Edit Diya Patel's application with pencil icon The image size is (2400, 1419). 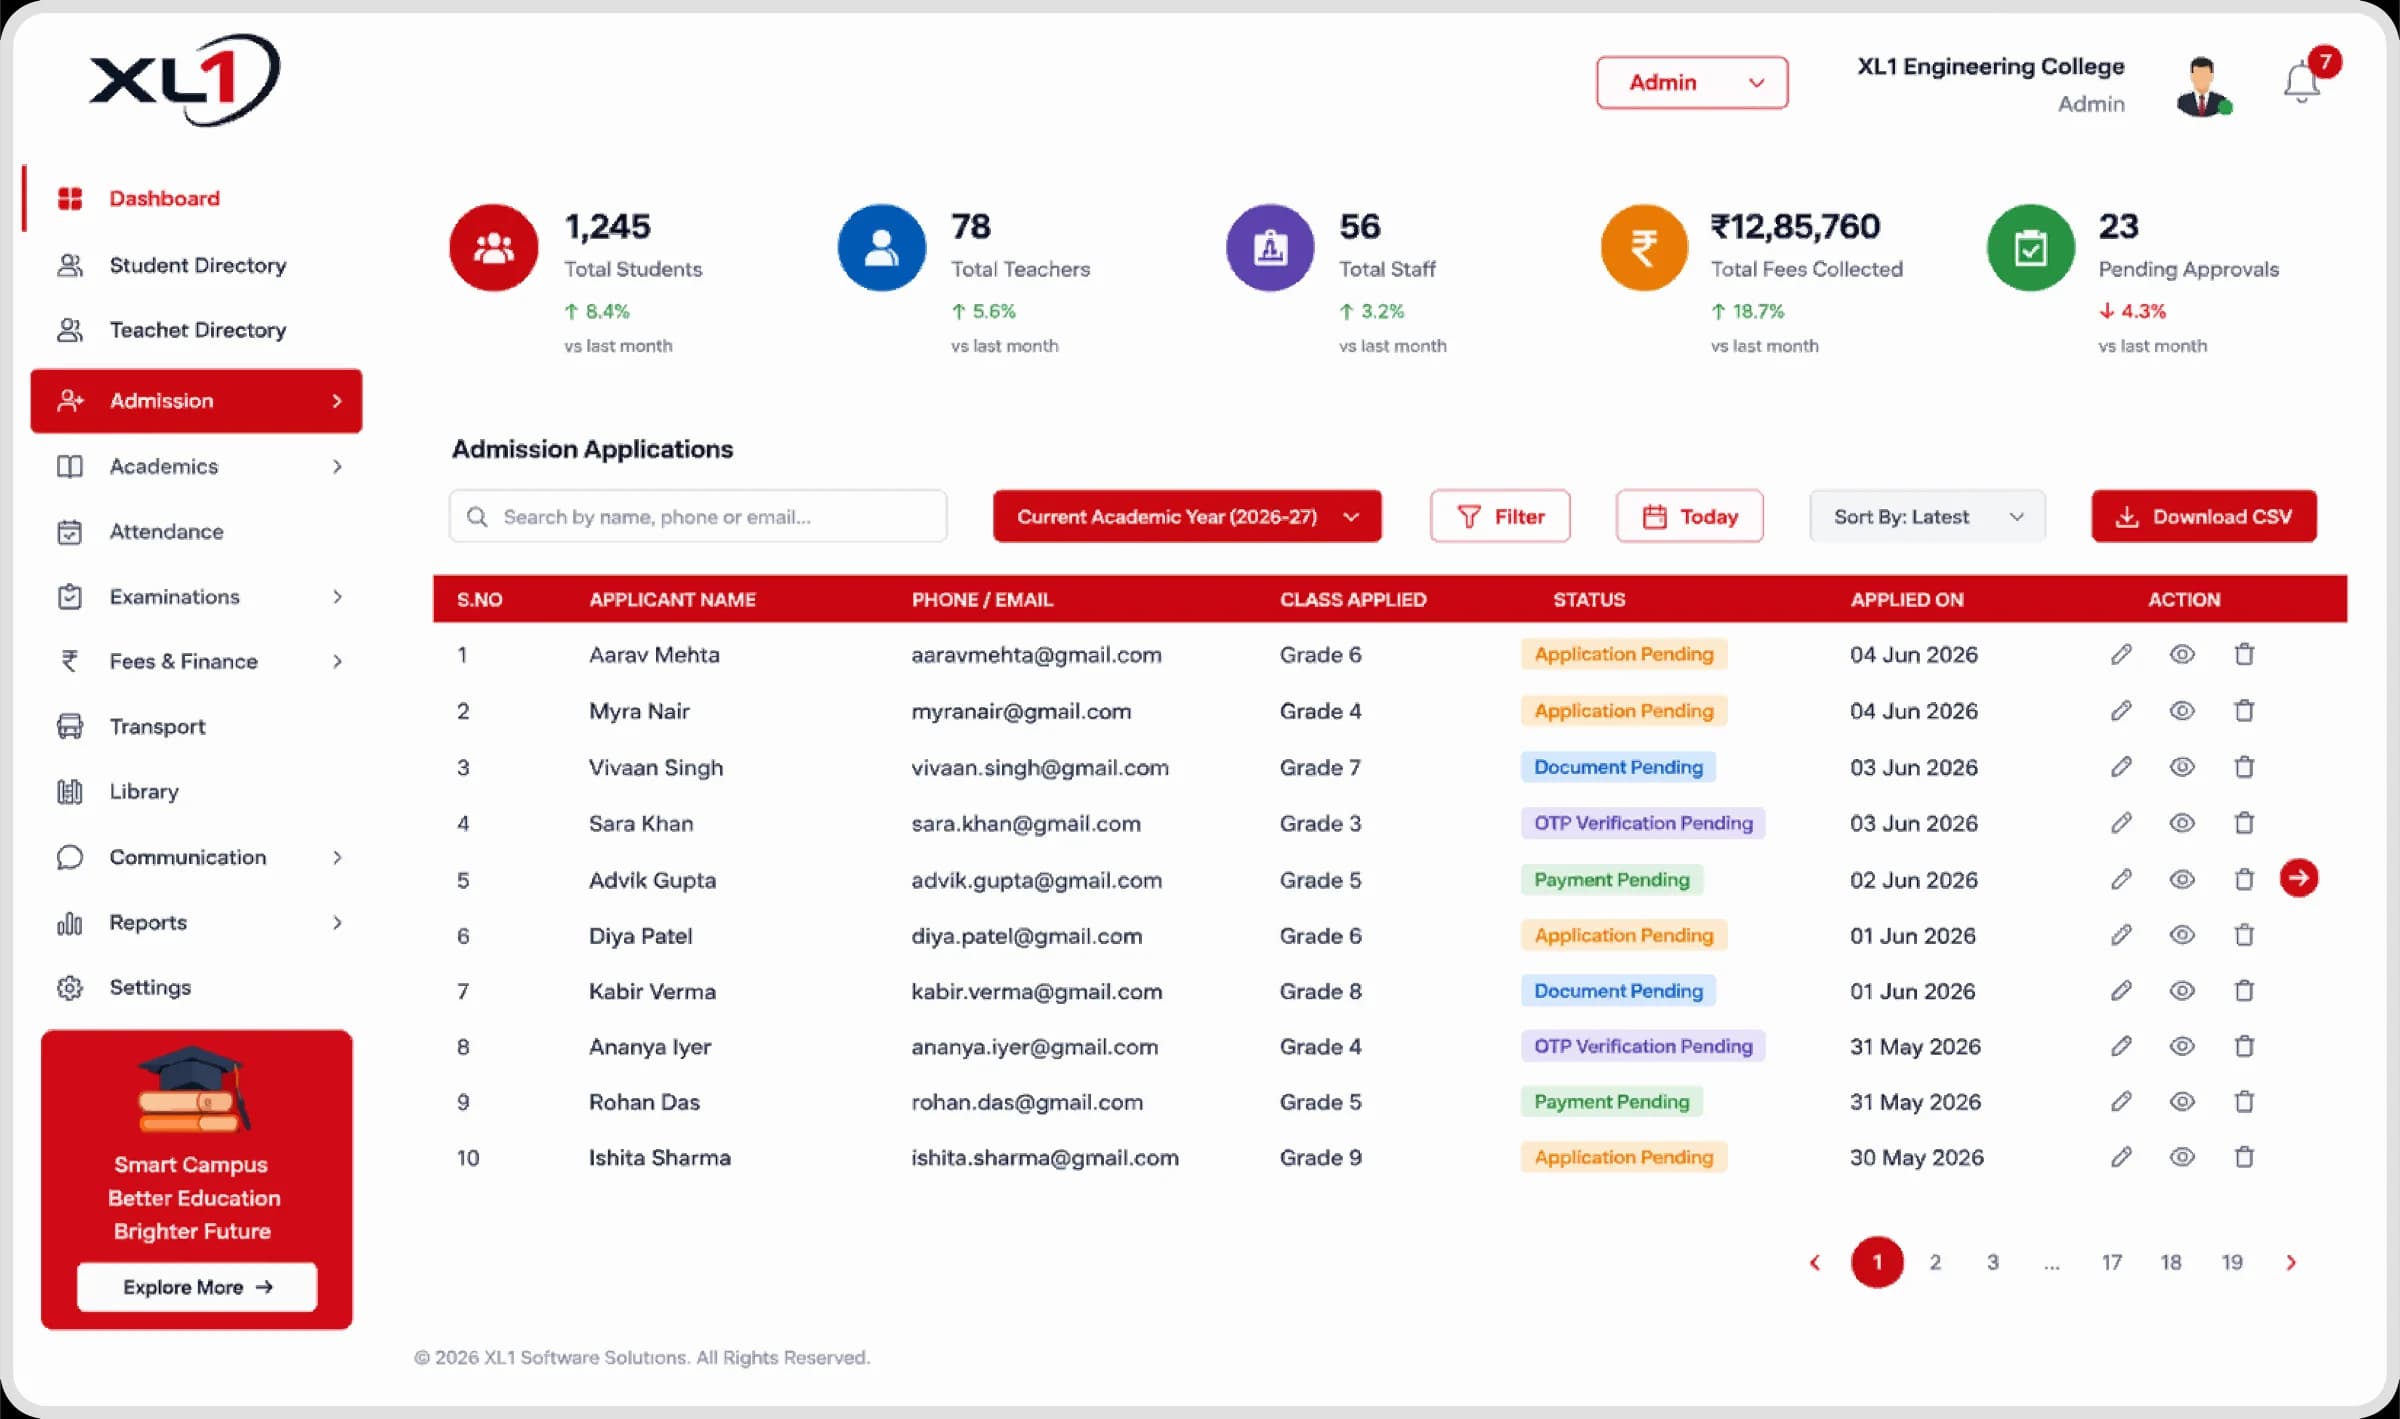coord(2121,935)
